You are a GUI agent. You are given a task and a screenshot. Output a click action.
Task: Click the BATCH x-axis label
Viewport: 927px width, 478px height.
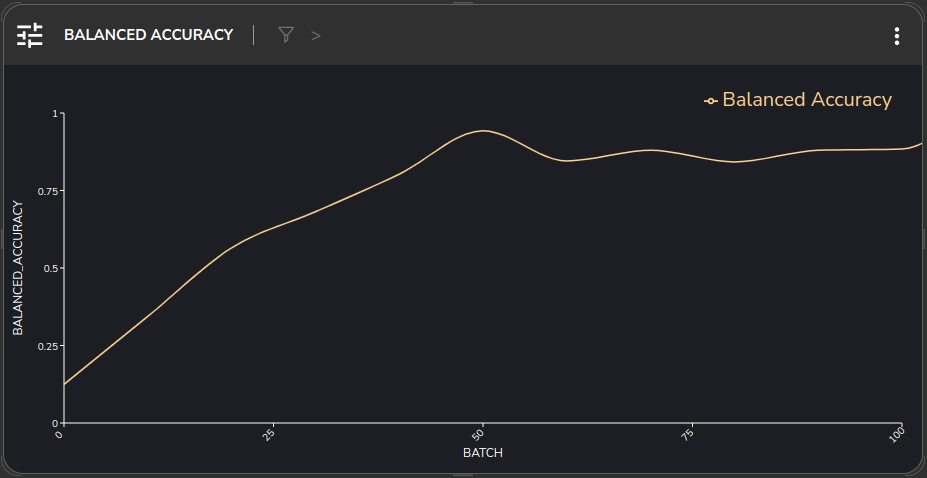click(483, 453)
